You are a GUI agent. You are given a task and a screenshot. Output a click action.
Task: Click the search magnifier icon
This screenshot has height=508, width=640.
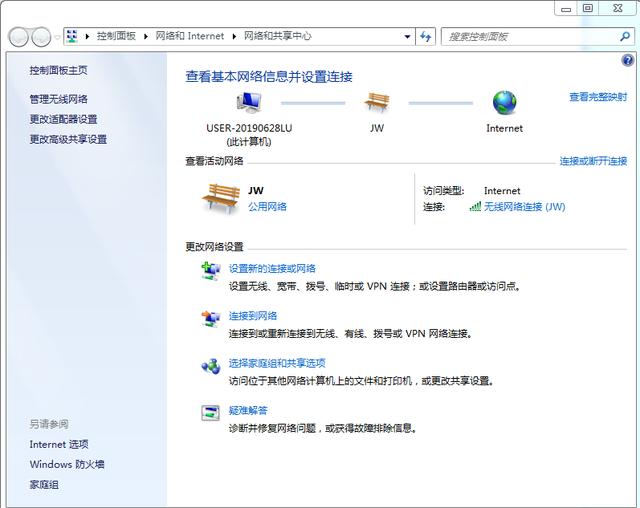pyautogui.click(x=624, y=37)
